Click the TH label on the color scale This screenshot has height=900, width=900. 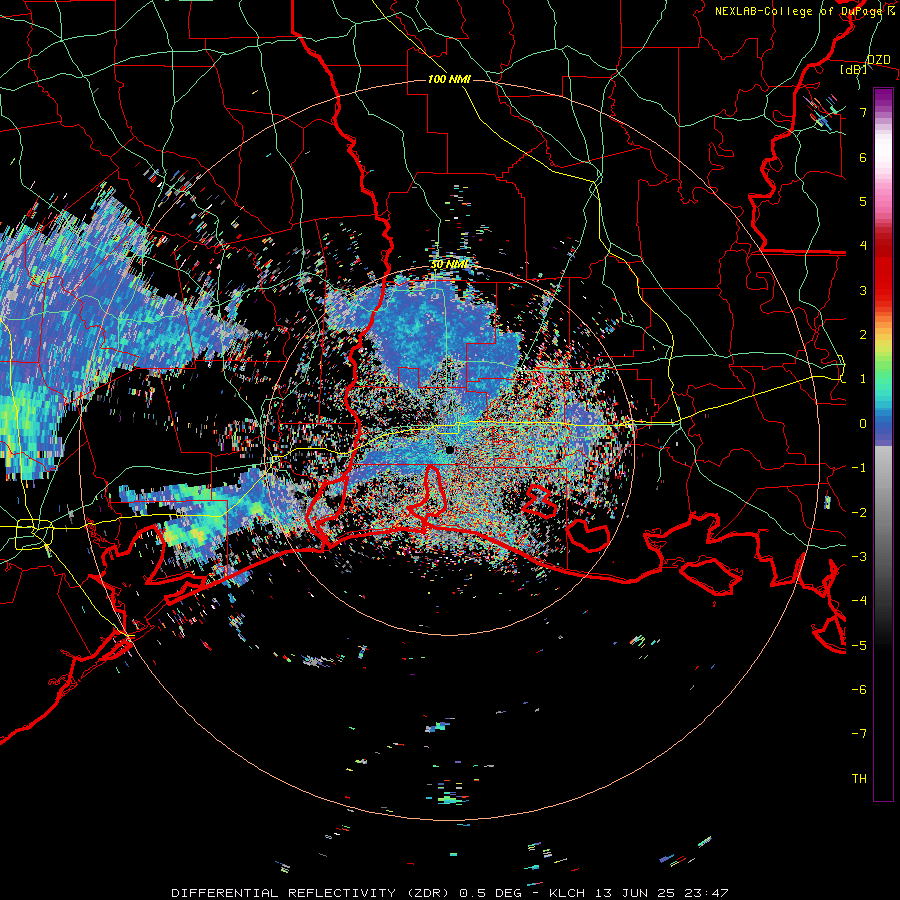[x=859, y=778]
